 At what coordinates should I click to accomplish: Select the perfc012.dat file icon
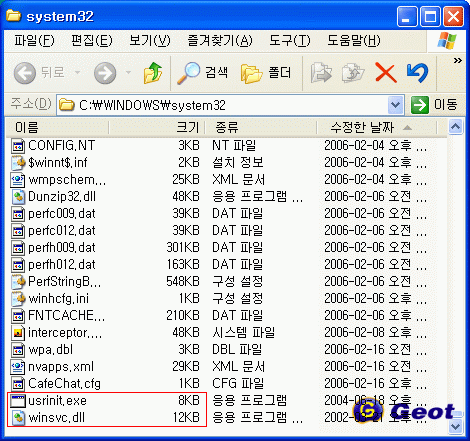18,231
